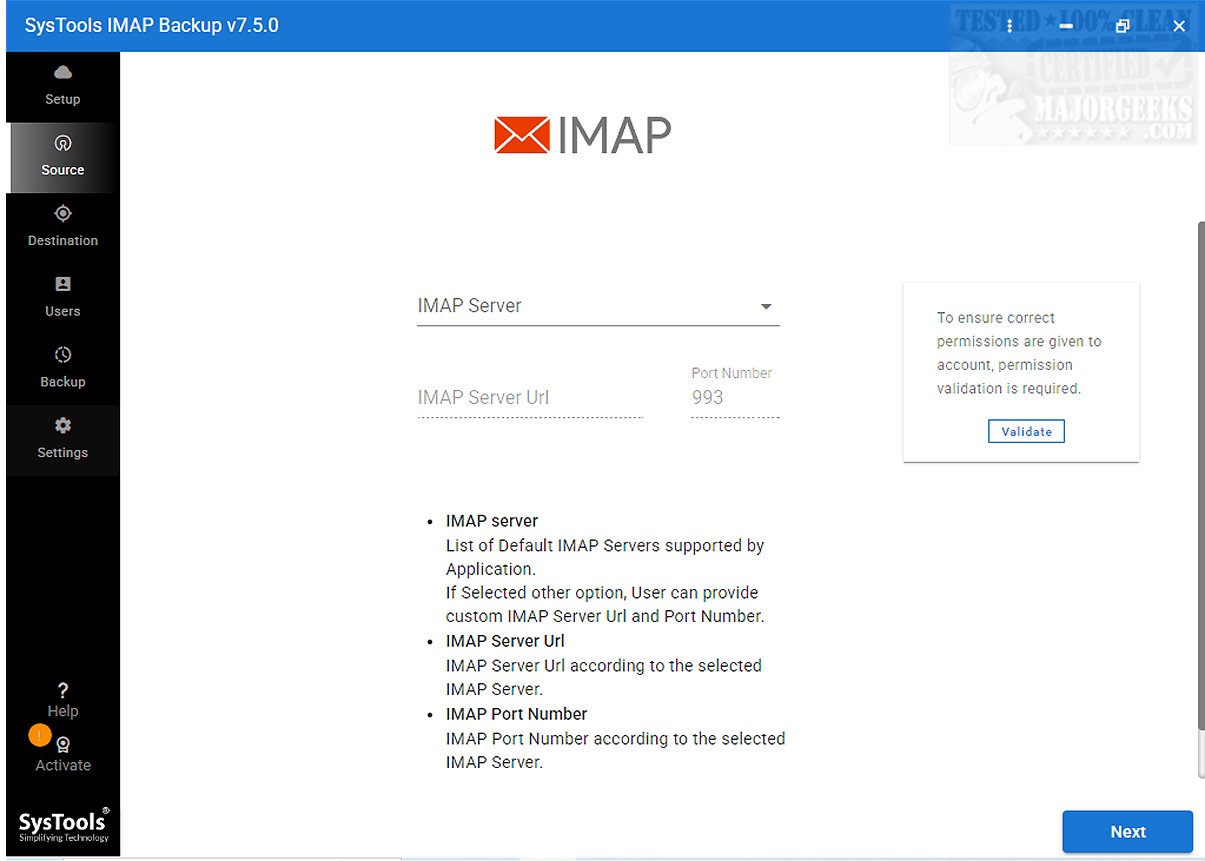Click the Settings gear icon
The image size is (1205, 861).
click(x=63, y=425)
